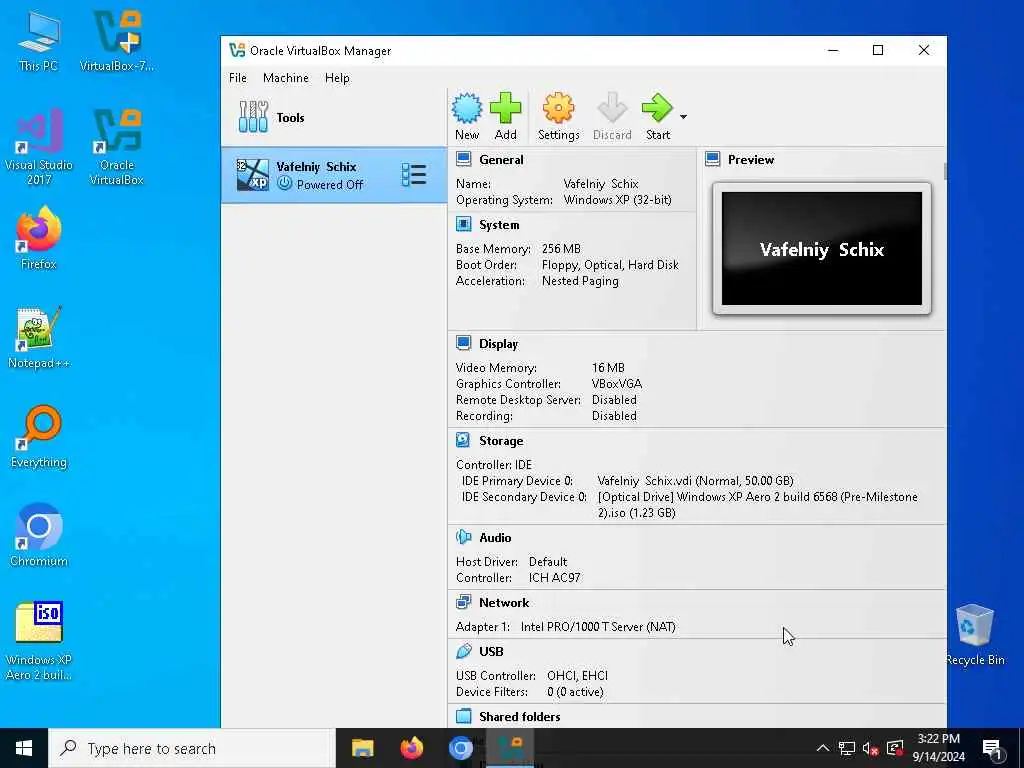1024x768 pixels.
Task: Click the Storage disk icon
Action: tap(464, 441)
